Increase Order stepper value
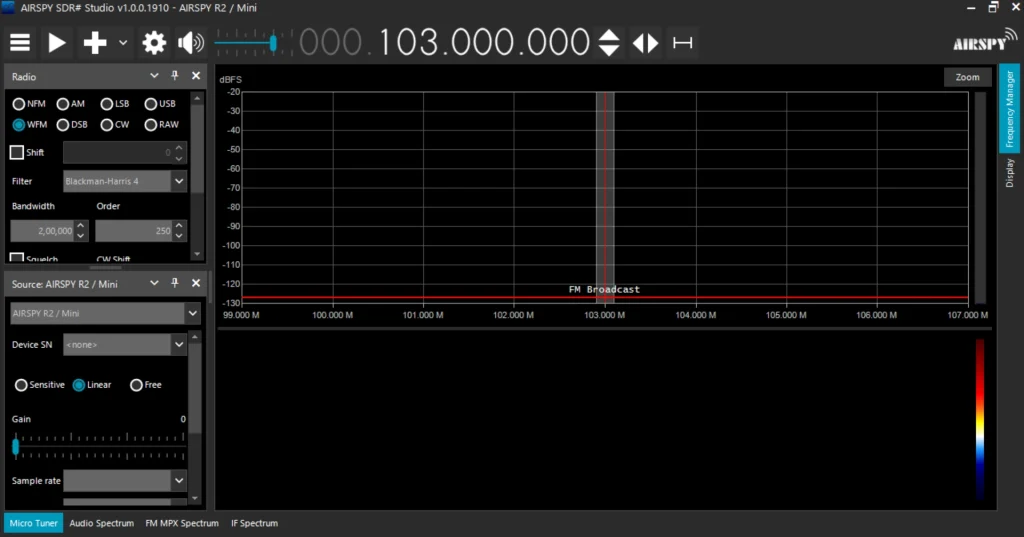Viewport: 1024px width, 537px height. [179, 225]
